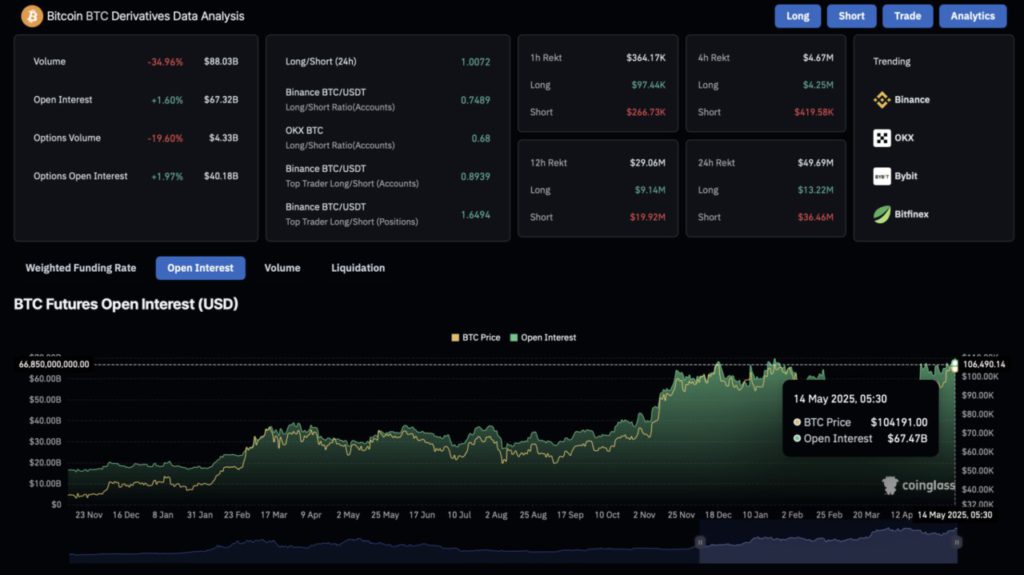Click left handle of chart range slider
Image resolution: width=1024 pixels, height=575 pixels.
[699, 542]
